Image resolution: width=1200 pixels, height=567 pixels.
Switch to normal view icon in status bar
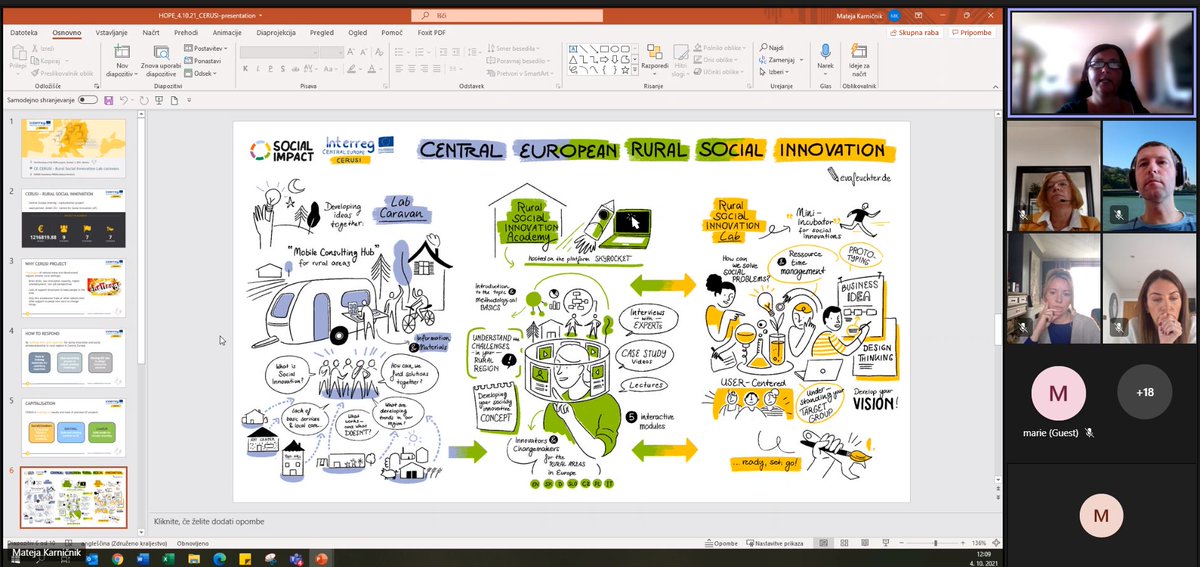[x=824, y=543]
